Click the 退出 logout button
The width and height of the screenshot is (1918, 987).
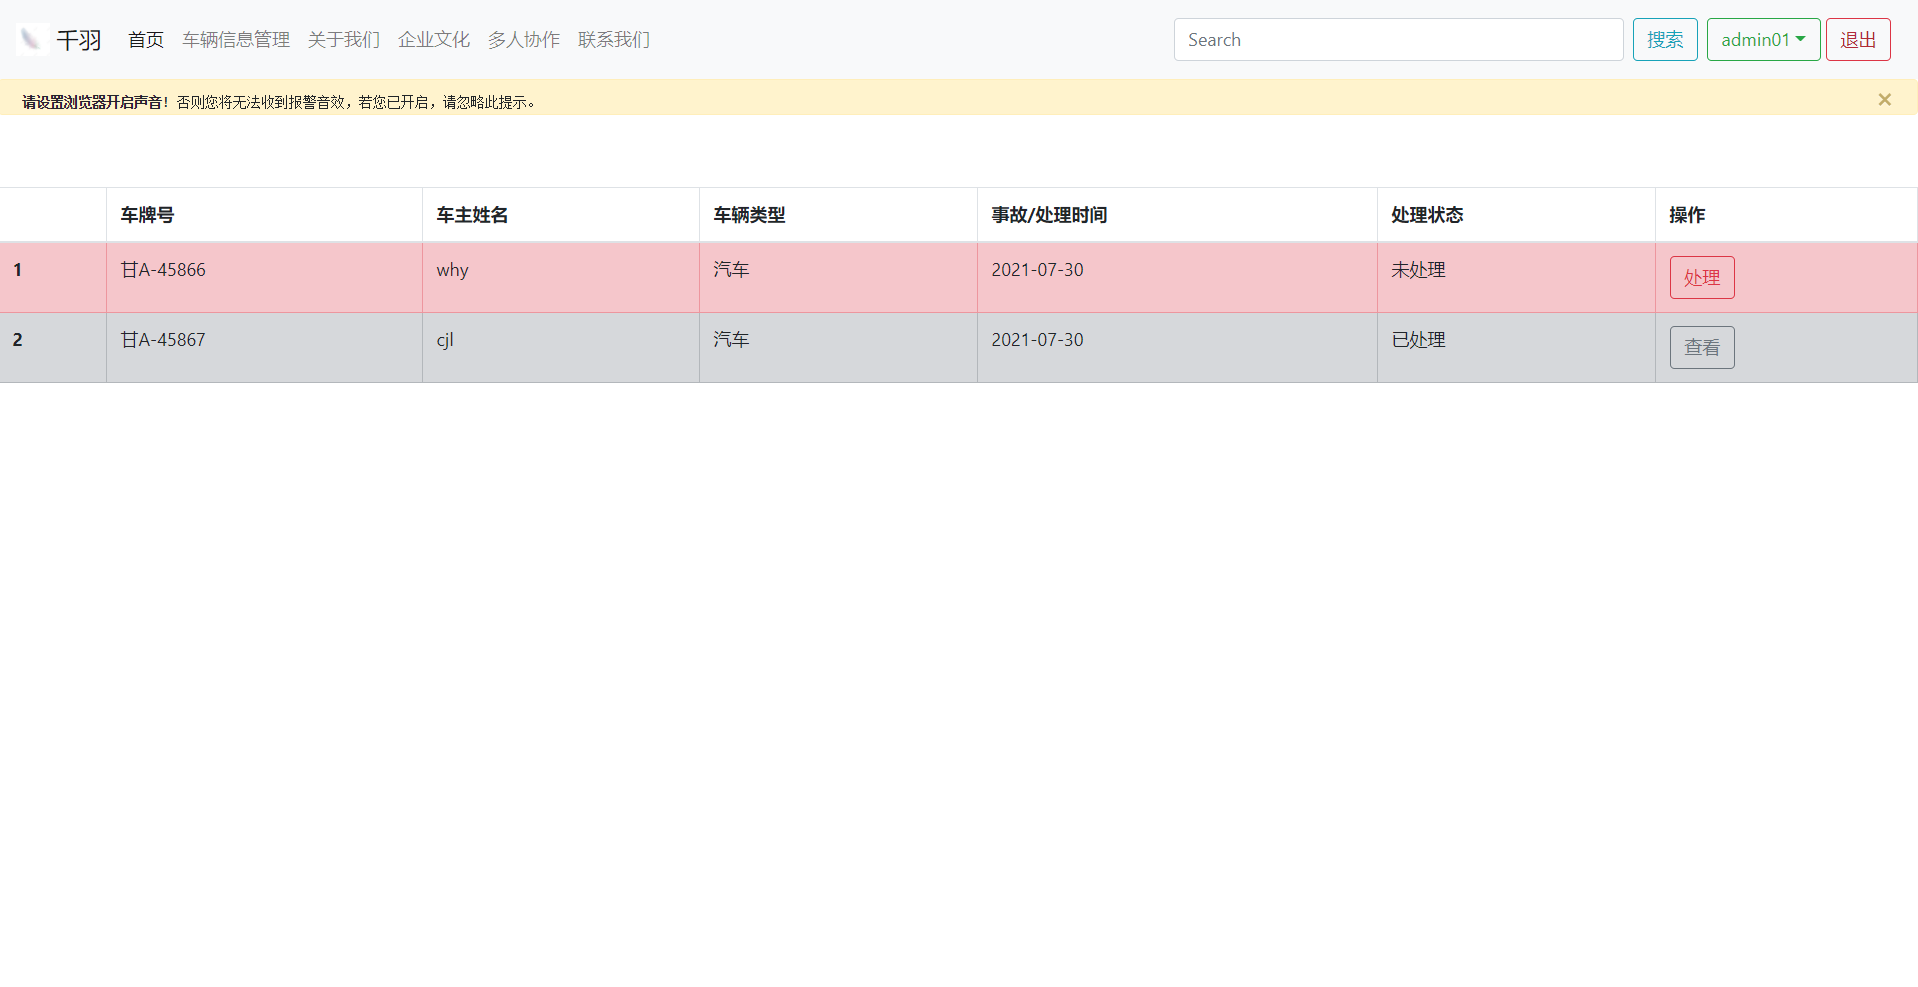pos(1858,40)
